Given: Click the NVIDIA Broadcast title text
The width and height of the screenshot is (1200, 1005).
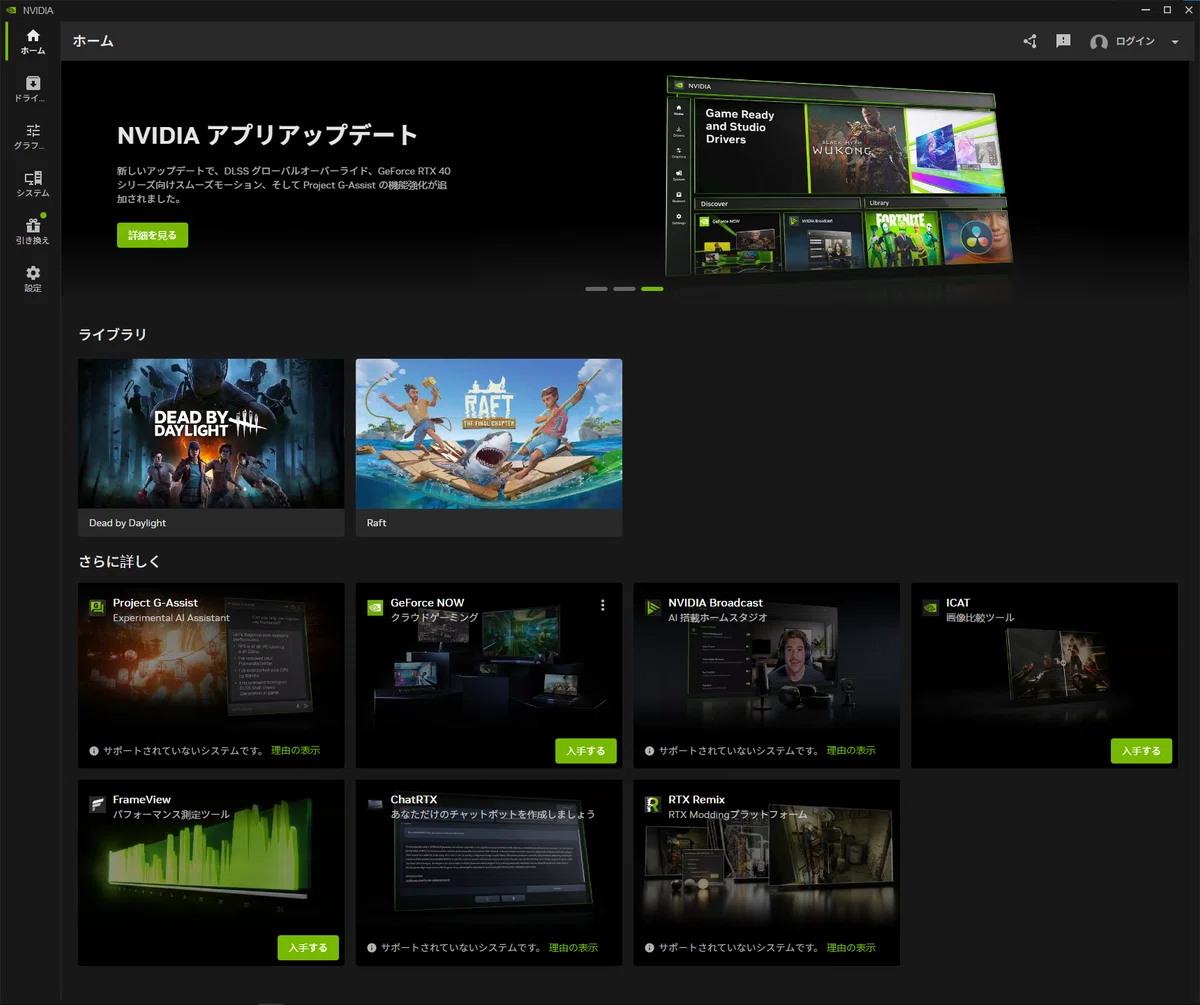Looking at the screenshot, I should pyautogui.click(x=715, y=603).
